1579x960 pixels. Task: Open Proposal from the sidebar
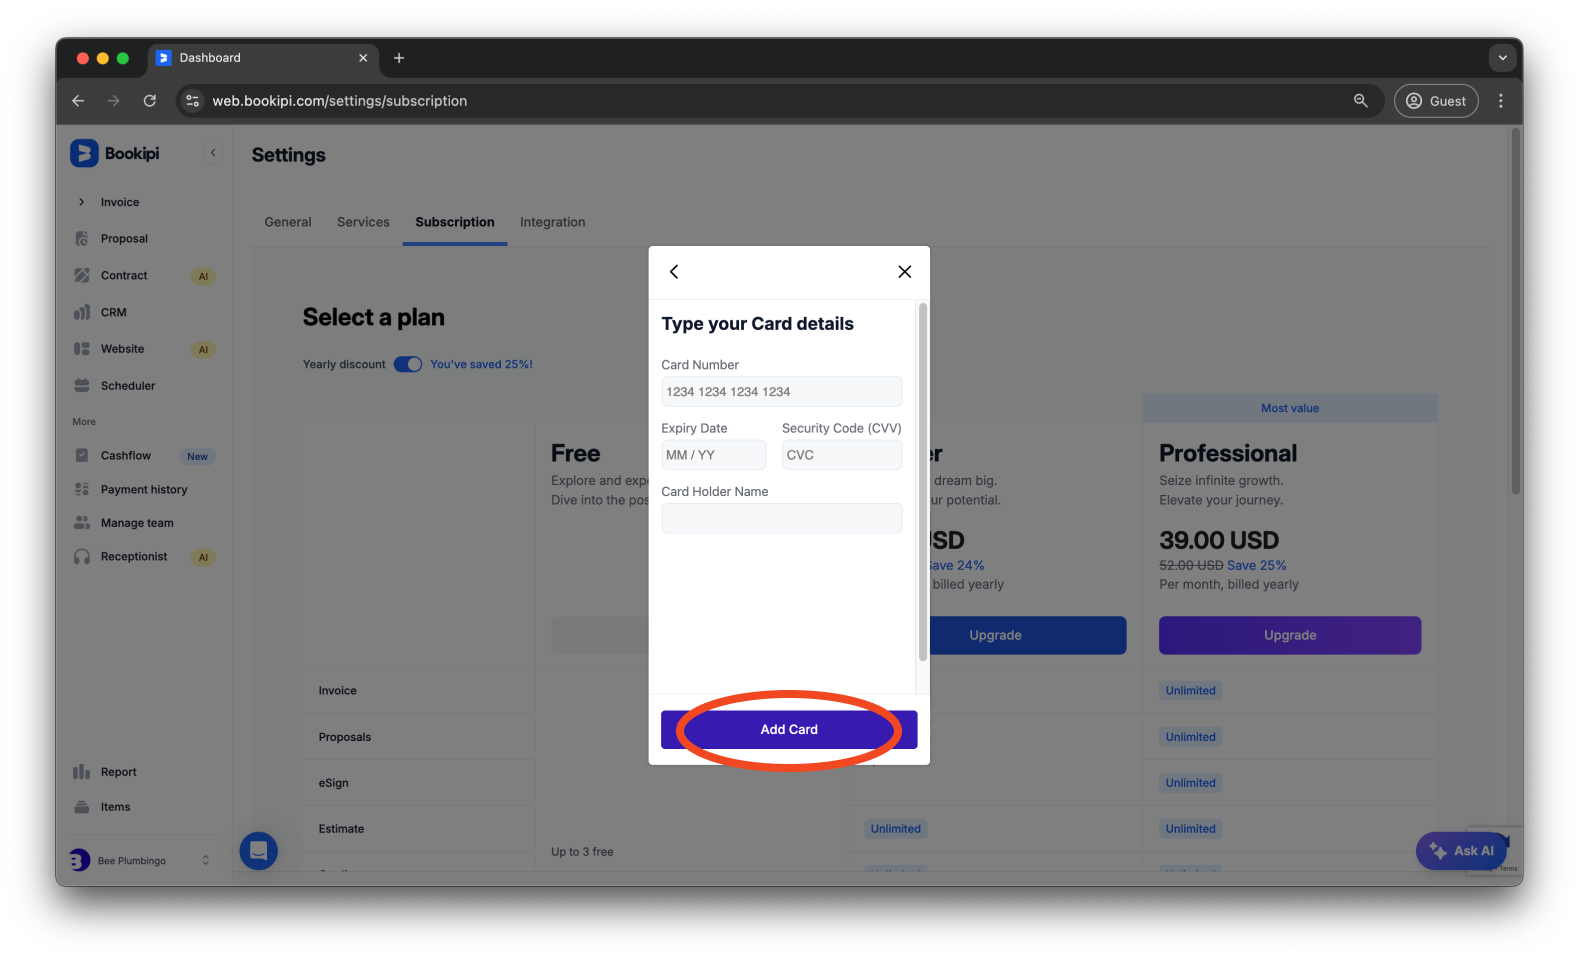coord(124,239)
